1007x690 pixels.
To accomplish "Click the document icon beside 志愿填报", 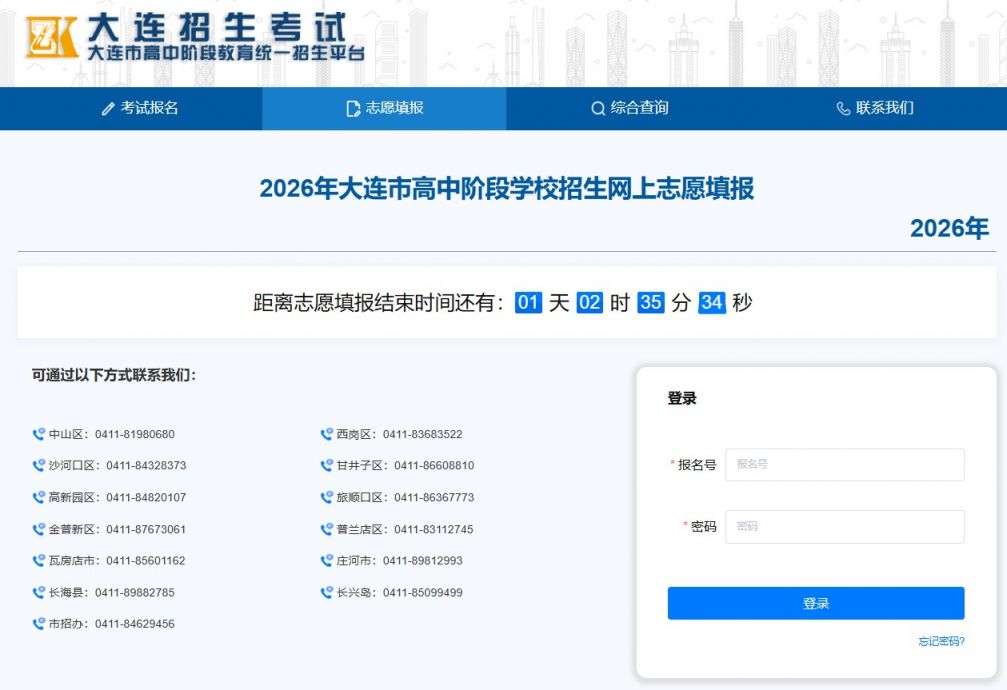I will pos(353,109).
